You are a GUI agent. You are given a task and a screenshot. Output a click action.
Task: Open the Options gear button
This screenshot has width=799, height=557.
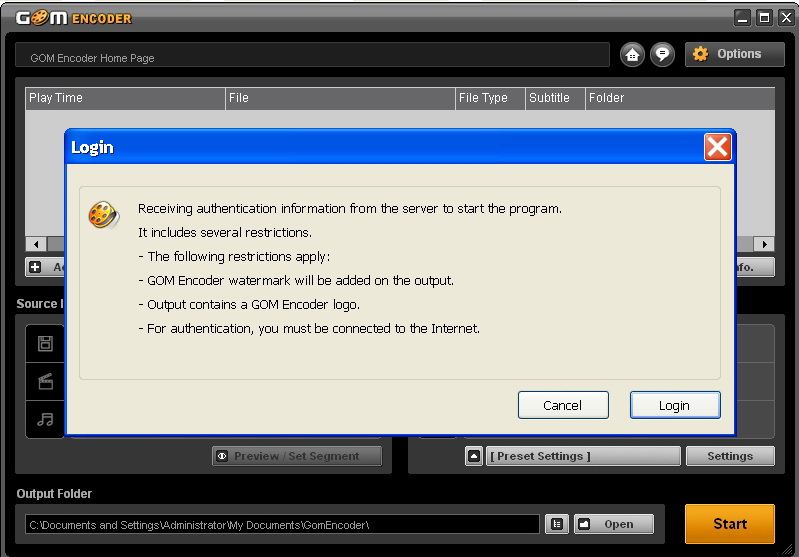[x=728, y=54]
